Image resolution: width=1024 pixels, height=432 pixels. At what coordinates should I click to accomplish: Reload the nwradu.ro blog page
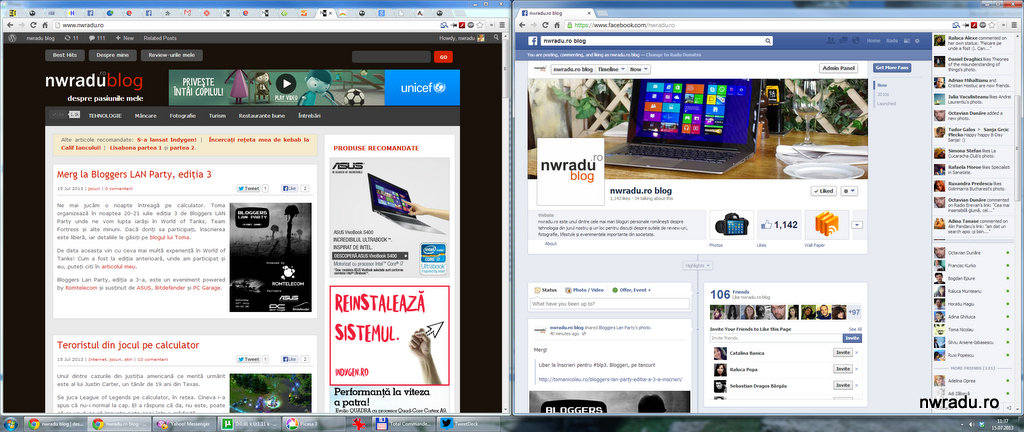(32, 25)
